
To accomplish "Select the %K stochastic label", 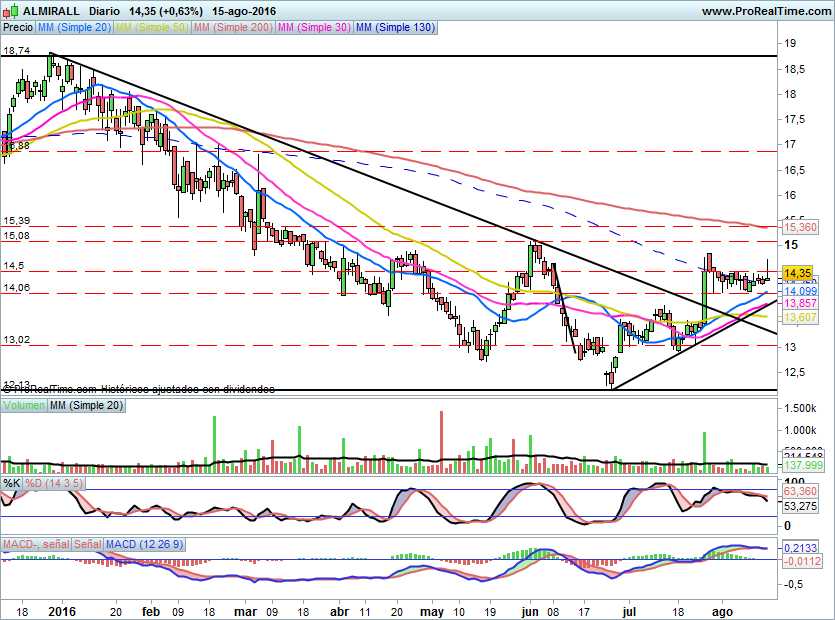I will coord(12,484).
